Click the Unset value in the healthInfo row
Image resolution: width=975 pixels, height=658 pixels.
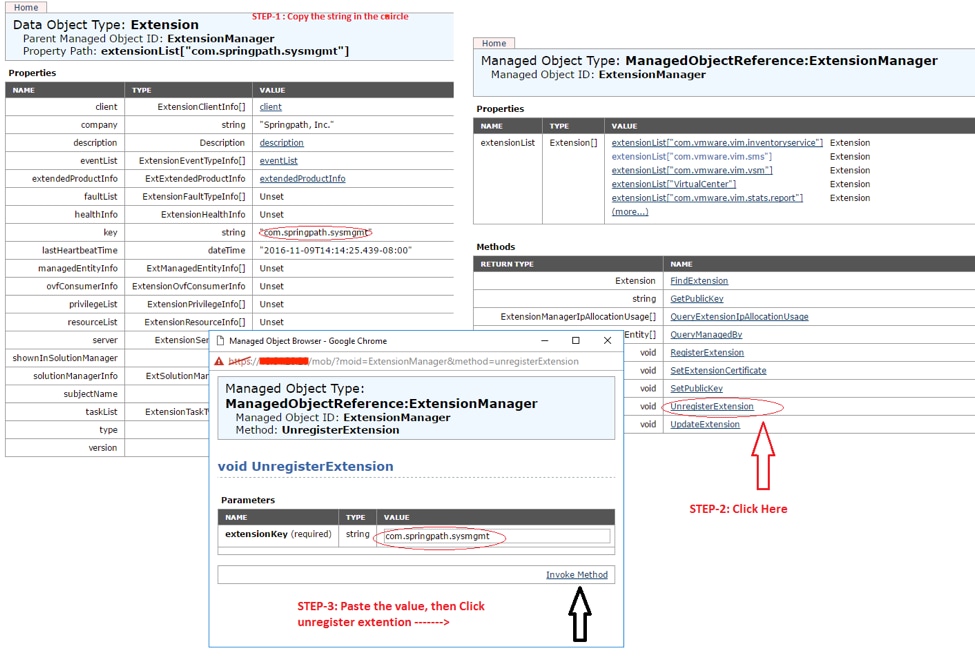click(x=272, y=215)
